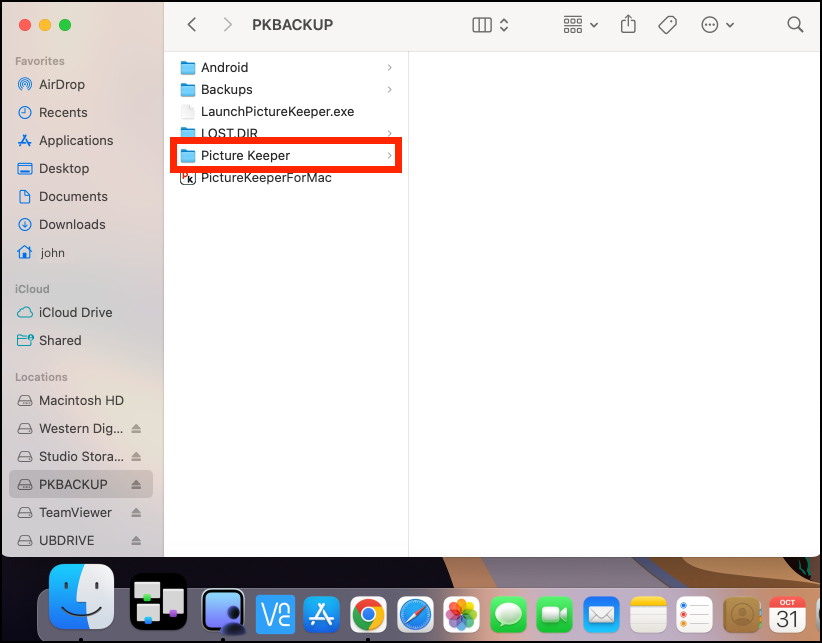Expand the Android folder chevron
This screenshot has height=643, width=822.
pos(390,68)
